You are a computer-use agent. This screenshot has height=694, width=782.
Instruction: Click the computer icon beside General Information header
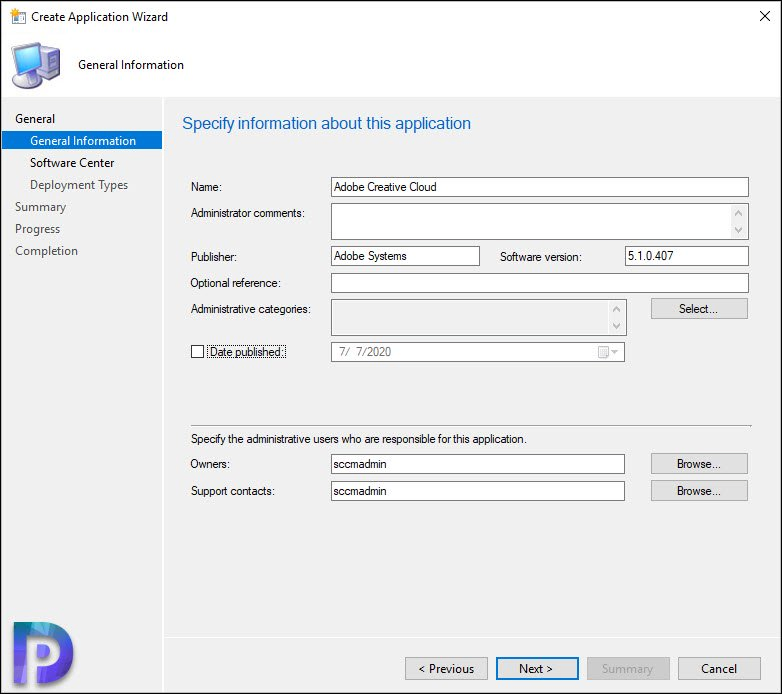(36, 65)
